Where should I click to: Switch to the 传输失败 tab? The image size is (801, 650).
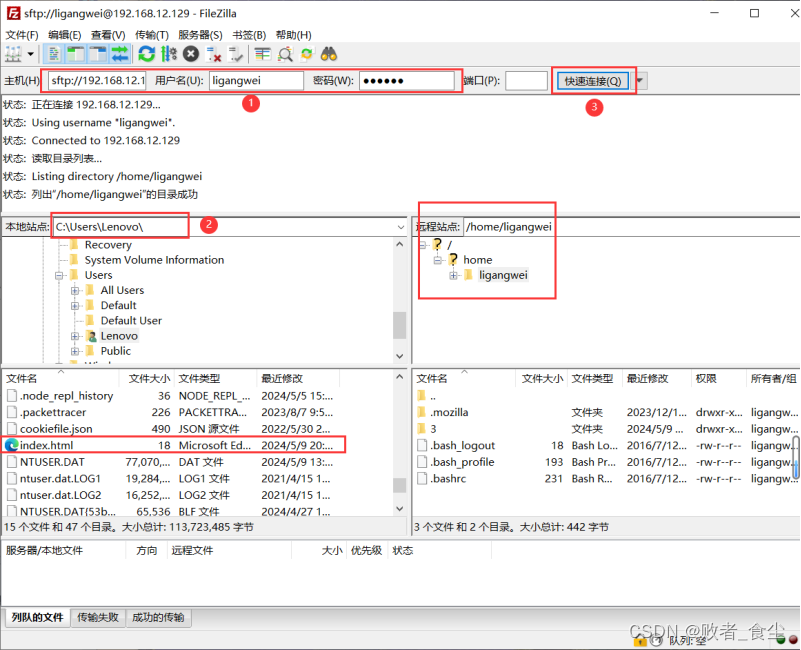coord(98,617)
